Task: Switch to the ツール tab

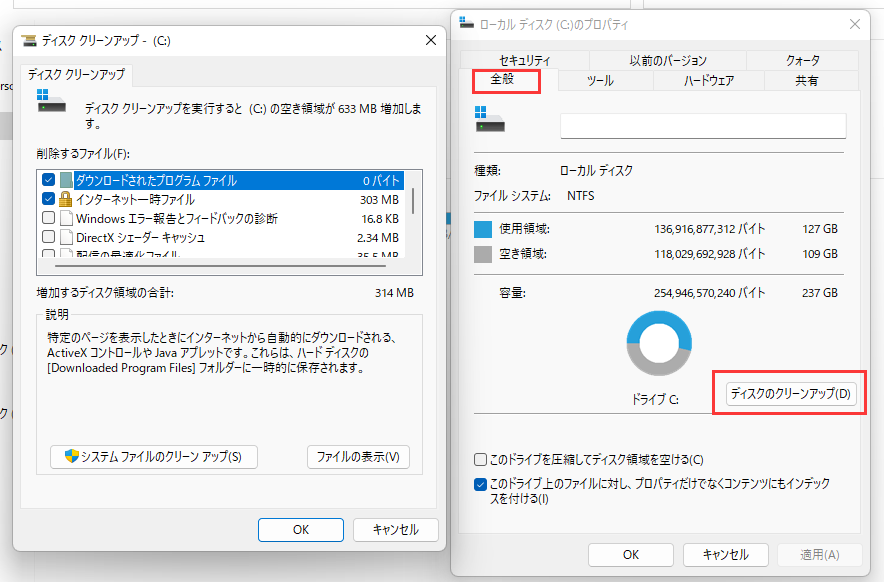Action: [604, 81]
